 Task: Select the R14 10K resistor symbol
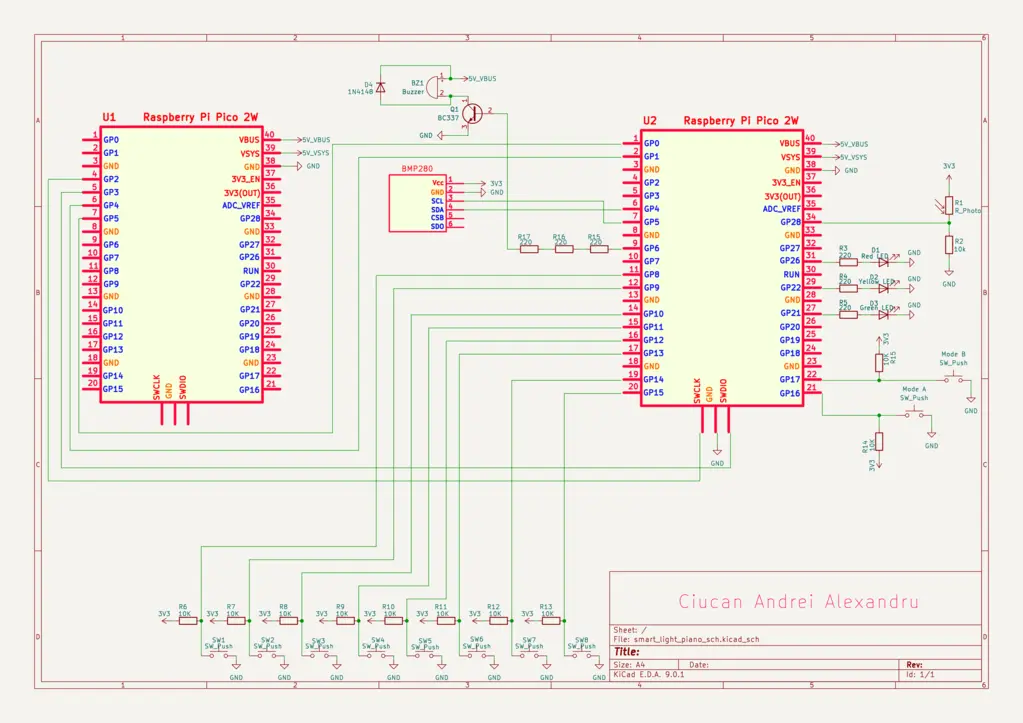point(879,441)
